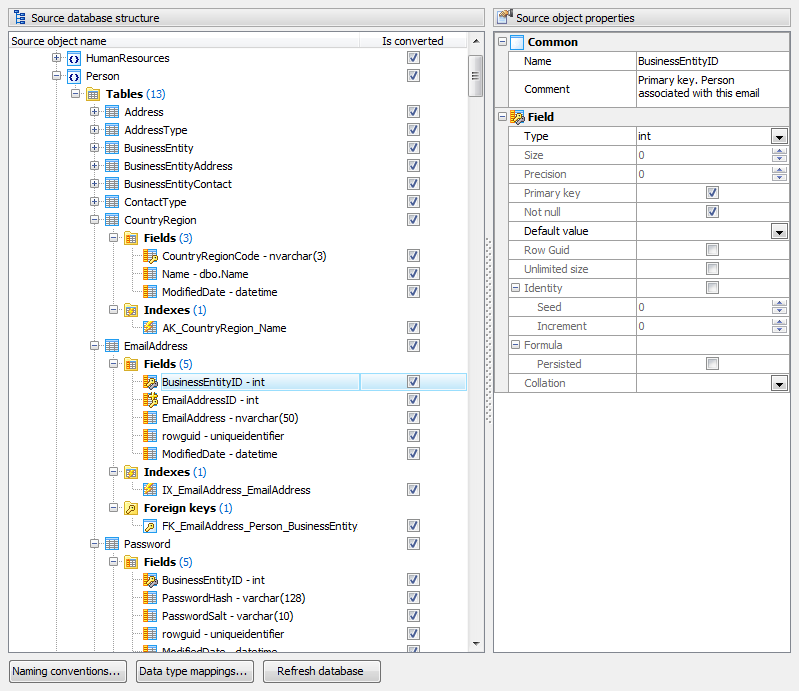Screen dimensions: 799x691
Task: Open Naming conventions dialog
Action: pos(67,671)
